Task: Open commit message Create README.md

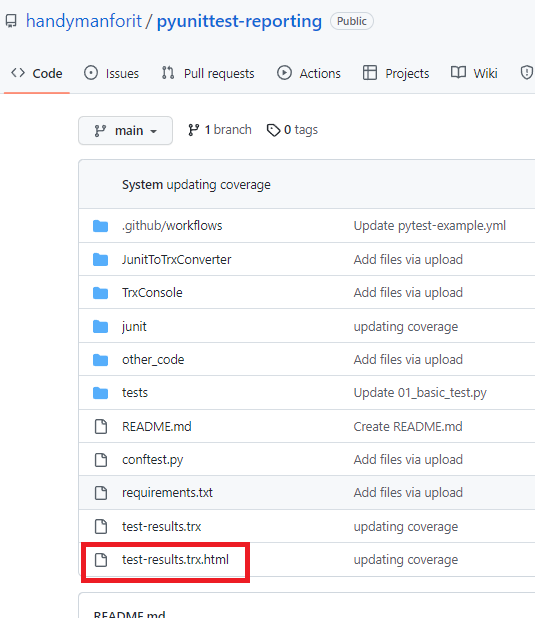Action: (408, 426)
